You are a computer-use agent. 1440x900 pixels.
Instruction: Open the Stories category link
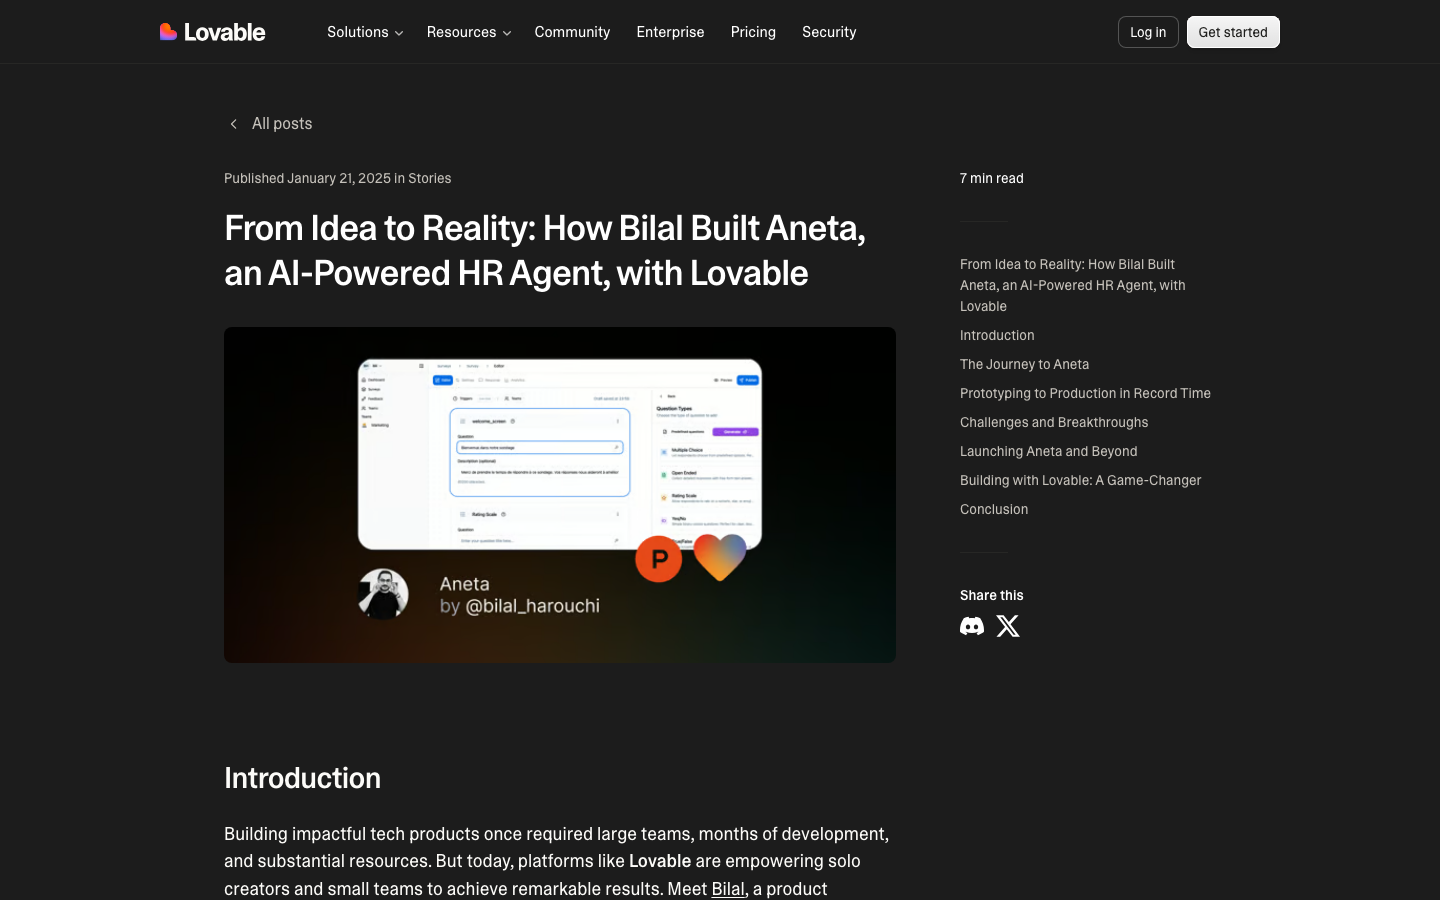pyautogui.click(x=430, y=178)
